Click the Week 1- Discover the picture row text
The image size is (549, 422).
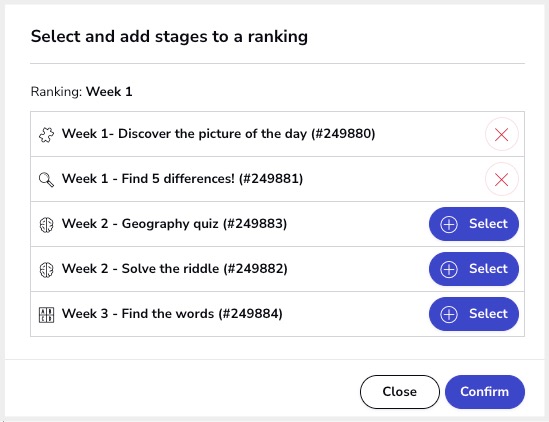218,134
